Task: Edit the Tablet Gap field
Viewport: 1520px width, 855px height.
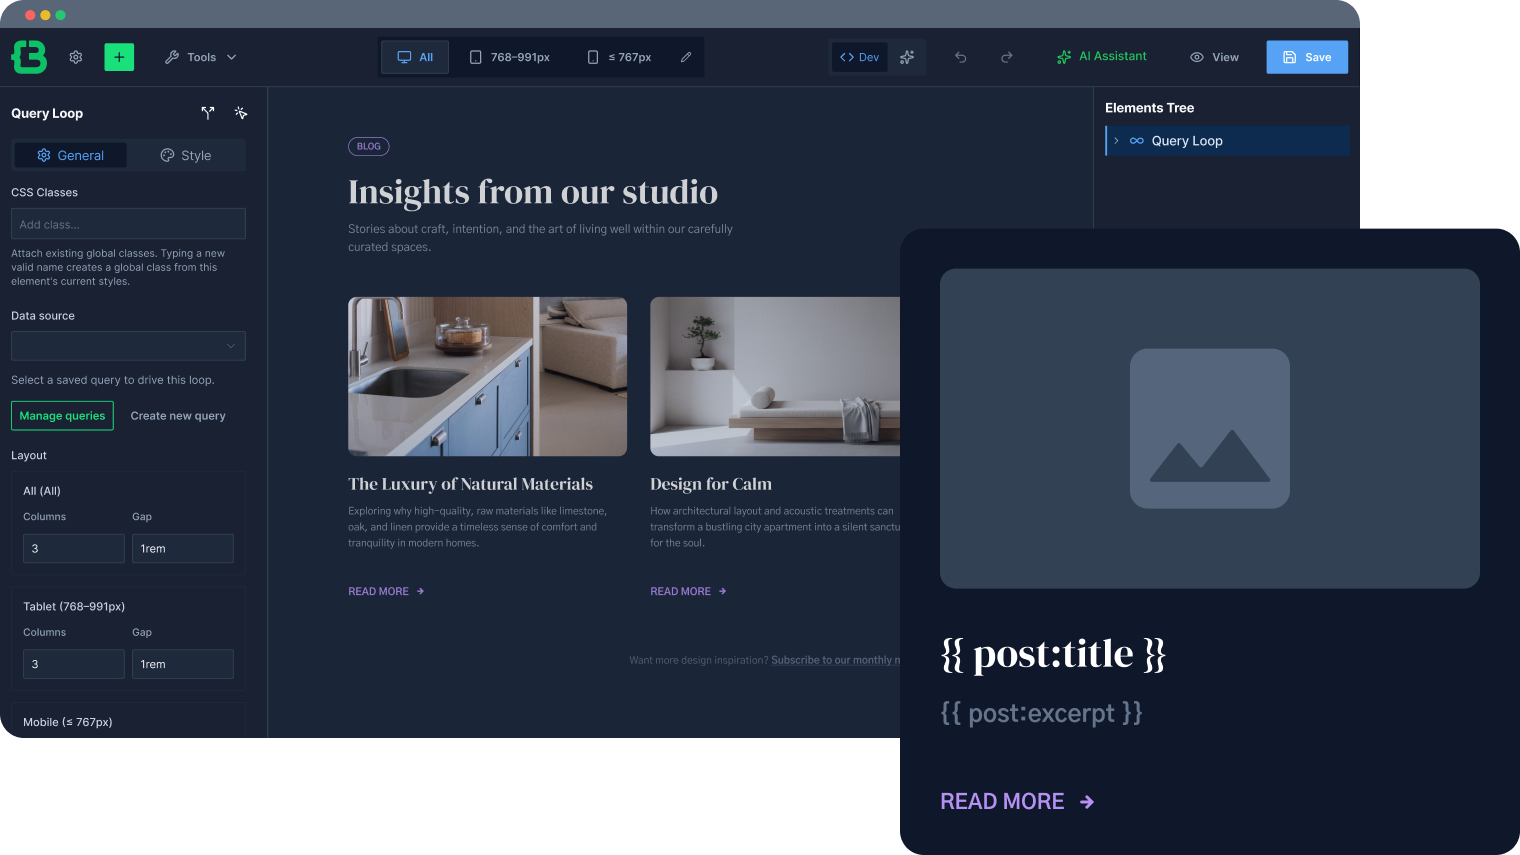Action: coord(183,664)
